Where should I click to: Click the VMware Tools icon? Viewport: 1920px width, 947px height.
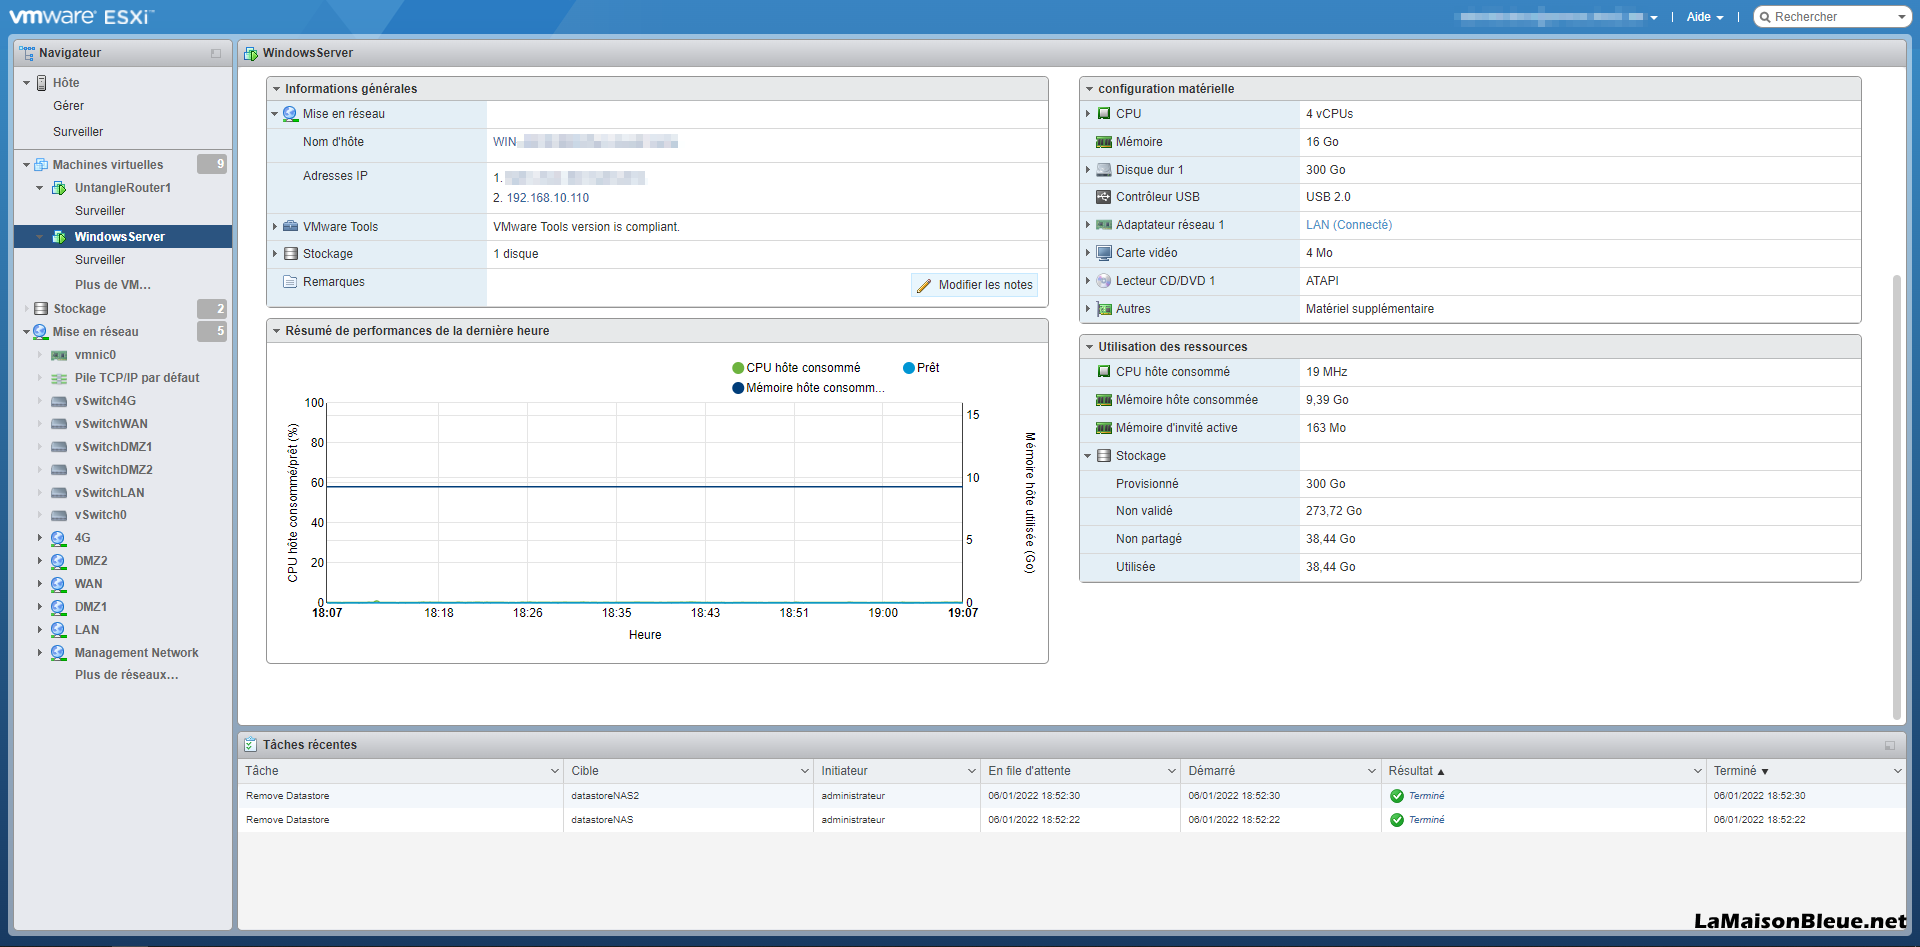pyautogui.click(x=290, y=227)
